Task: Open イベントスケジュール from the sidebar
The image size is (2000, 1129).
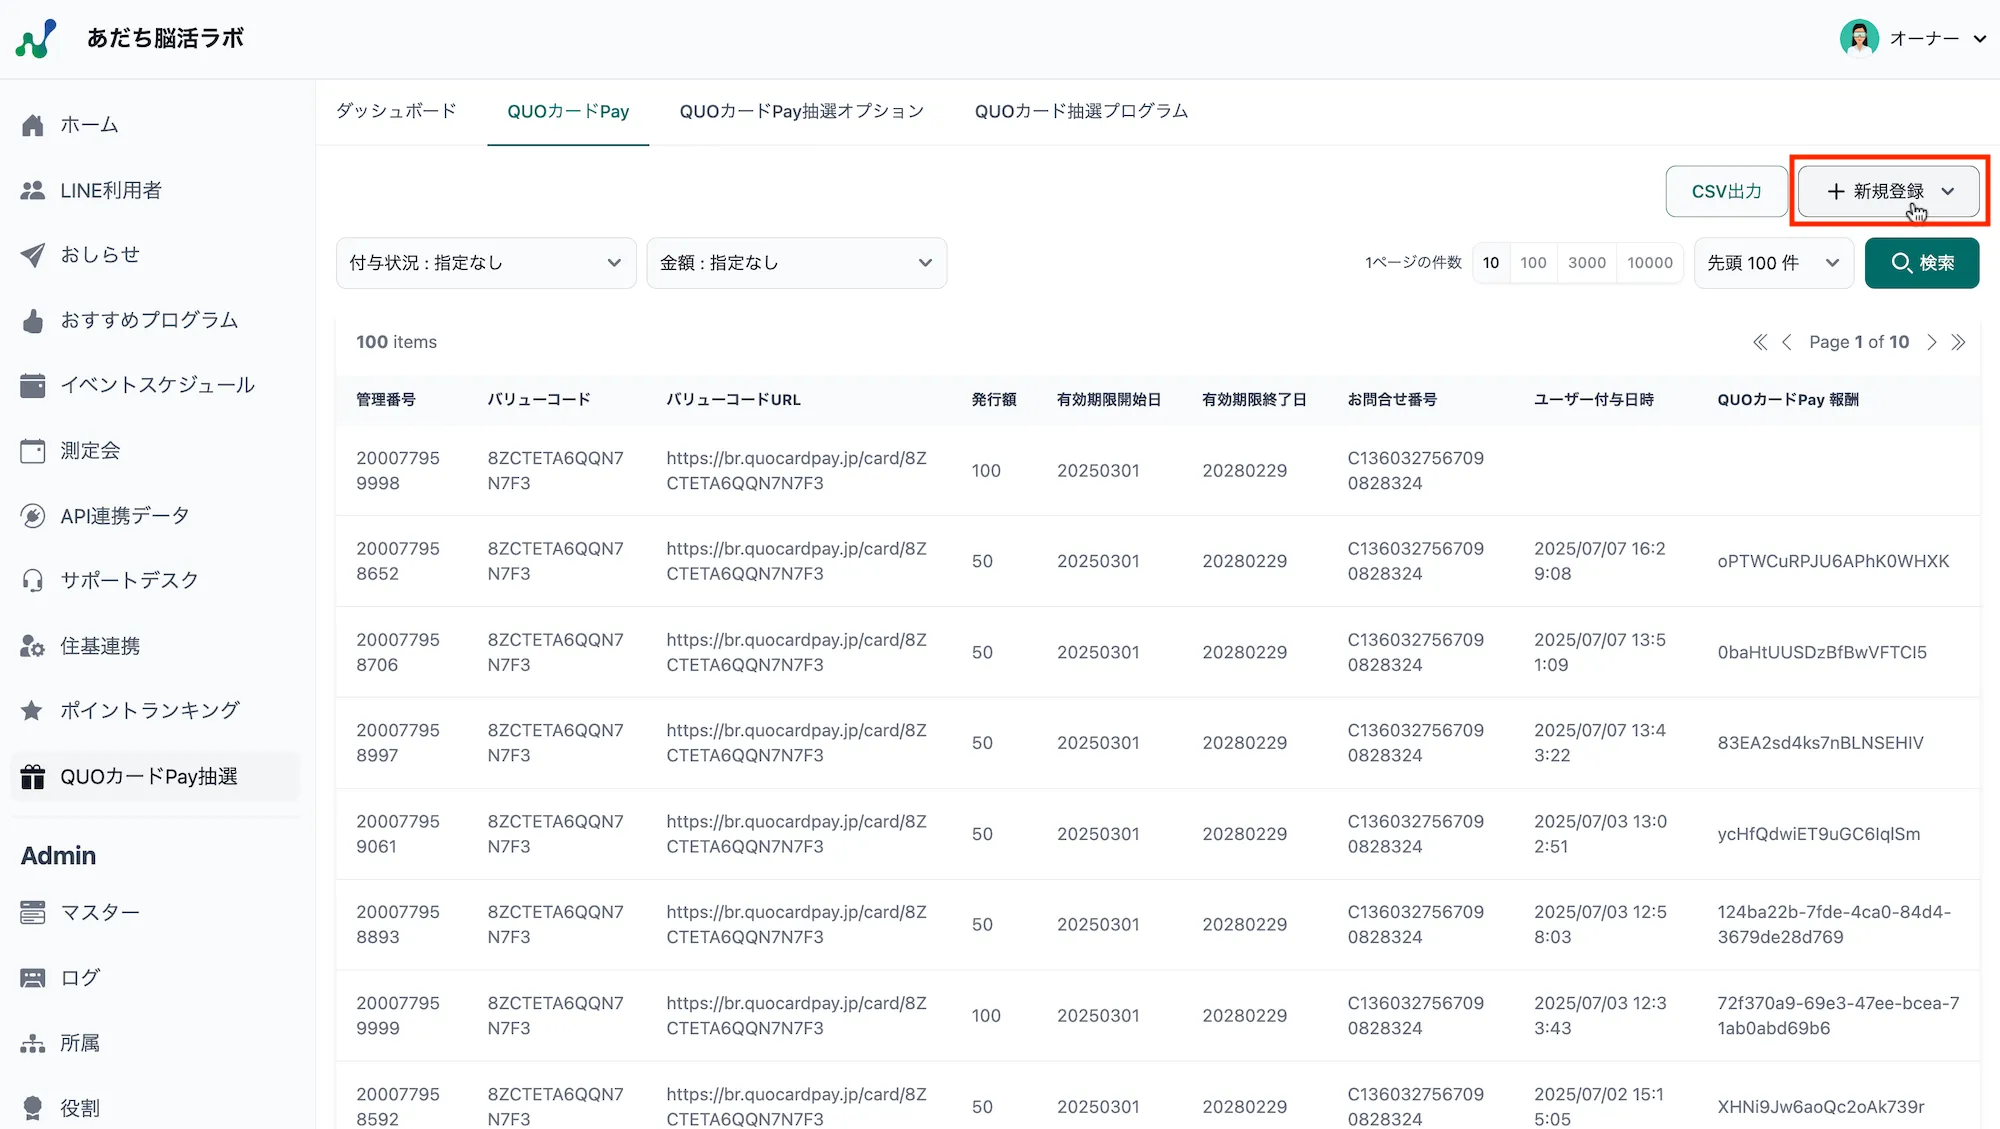Action: click(x=158, y=384)
